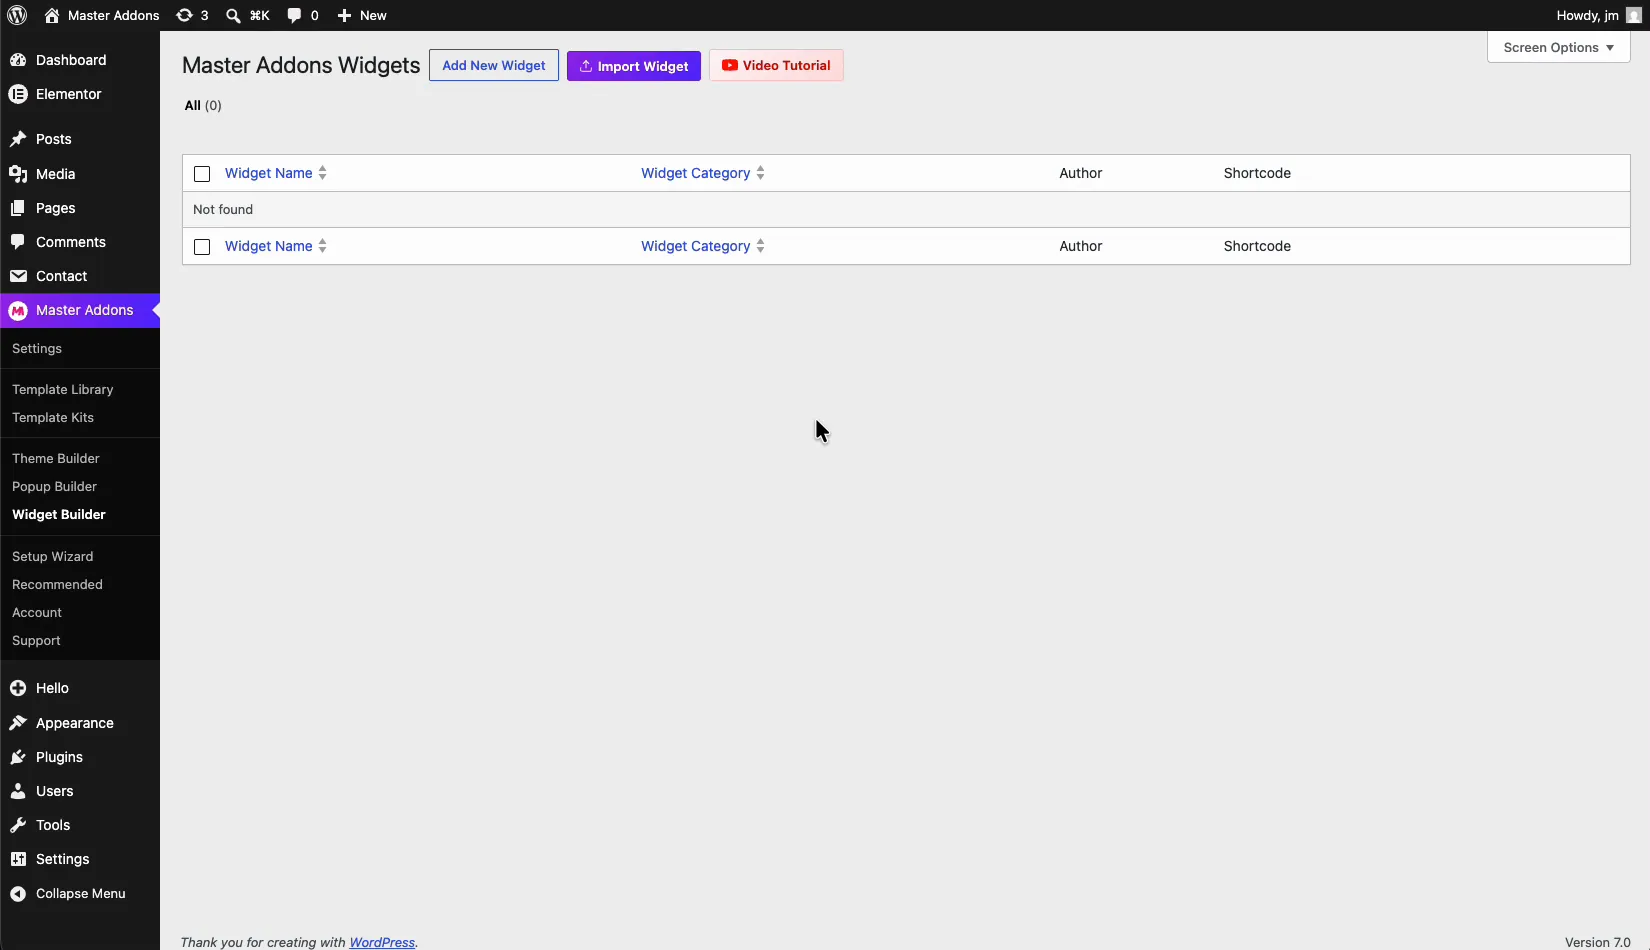Click the Elementor logo icon in sidebar
The width and height of the screenshot is (1650, 950).
18,94
